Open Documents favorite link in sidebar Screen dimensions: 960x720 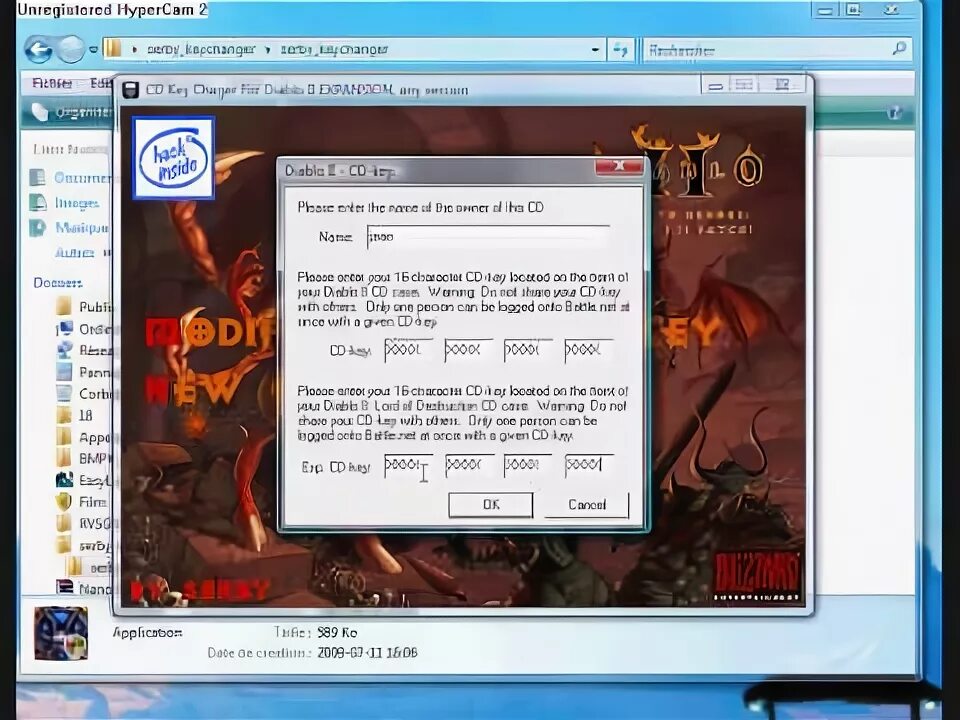click(71, 178)
